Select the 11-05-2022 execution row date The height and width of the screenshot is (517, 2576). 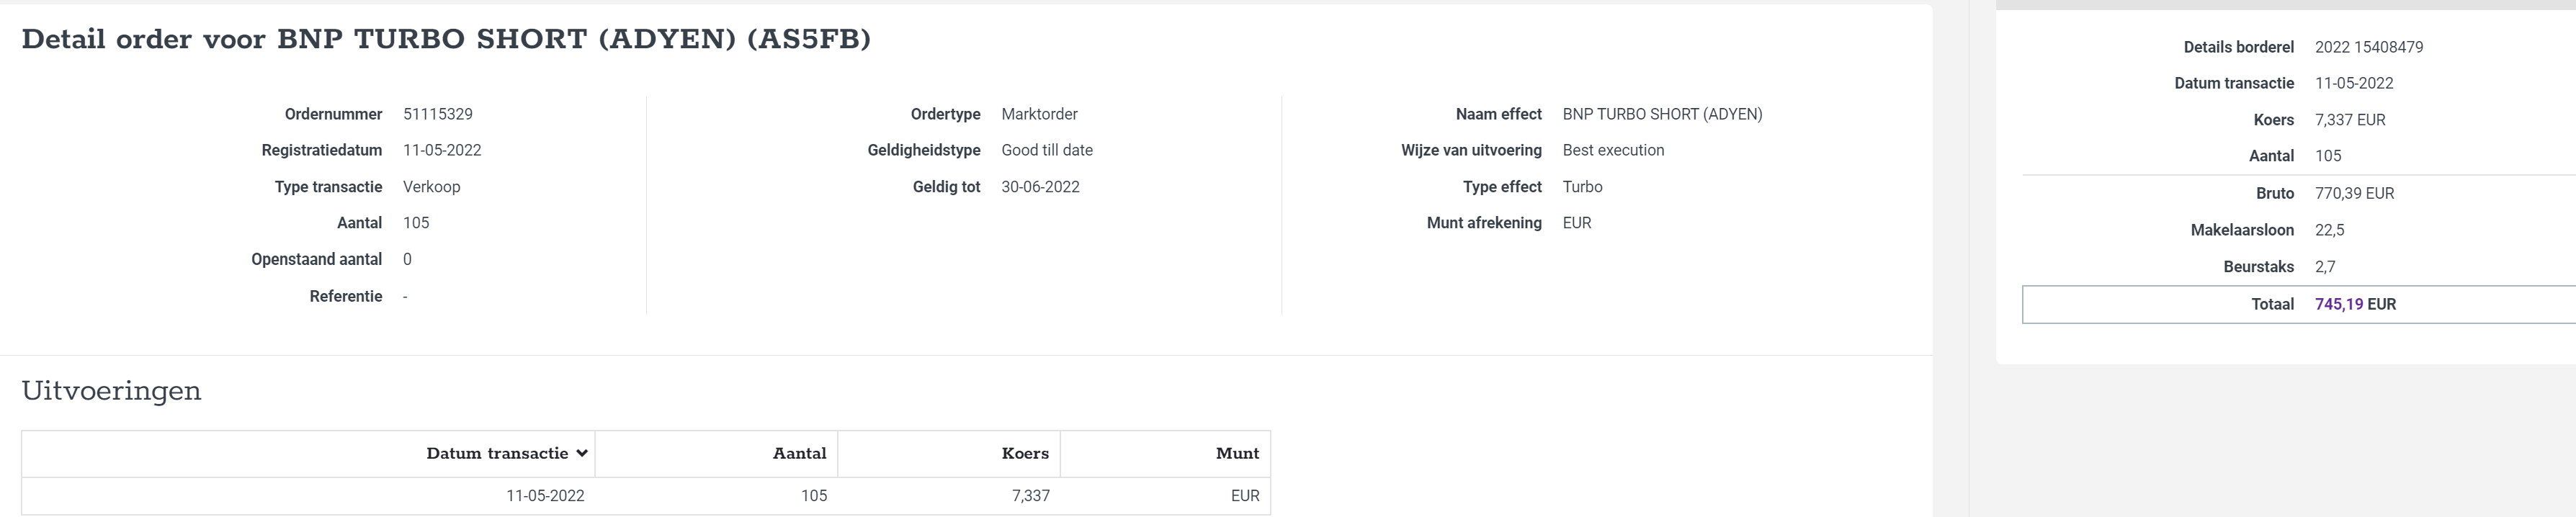pos(545,496)
